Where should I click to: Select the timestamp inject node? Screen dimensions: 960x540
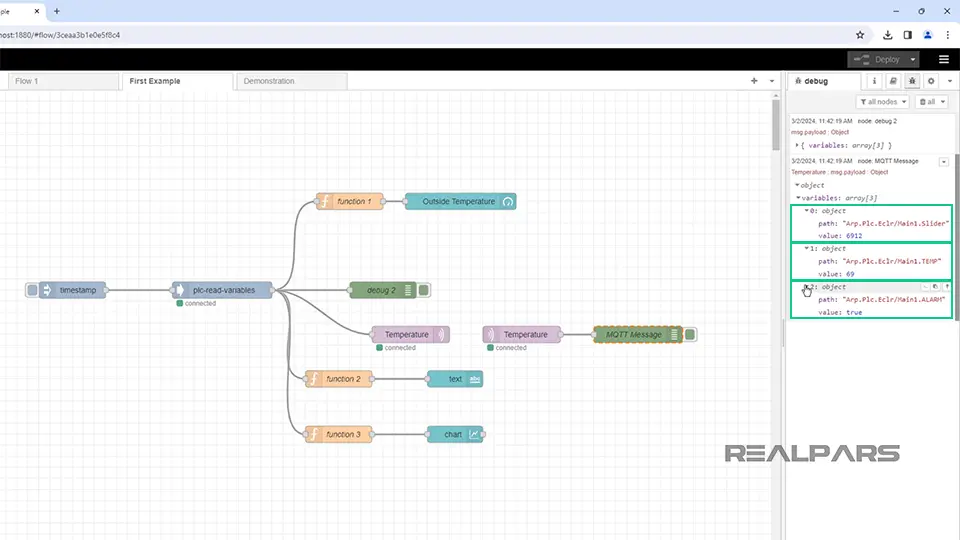point(73,290)
